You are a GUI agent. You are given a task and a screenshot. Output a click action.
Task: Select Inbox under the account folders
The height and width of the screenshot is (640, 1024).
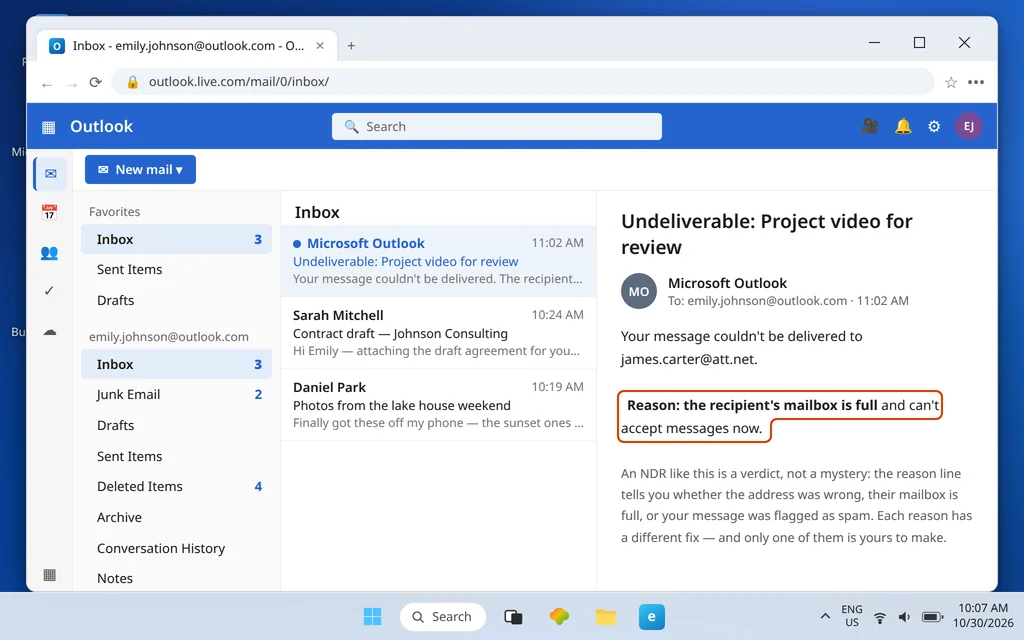(176, 364)
